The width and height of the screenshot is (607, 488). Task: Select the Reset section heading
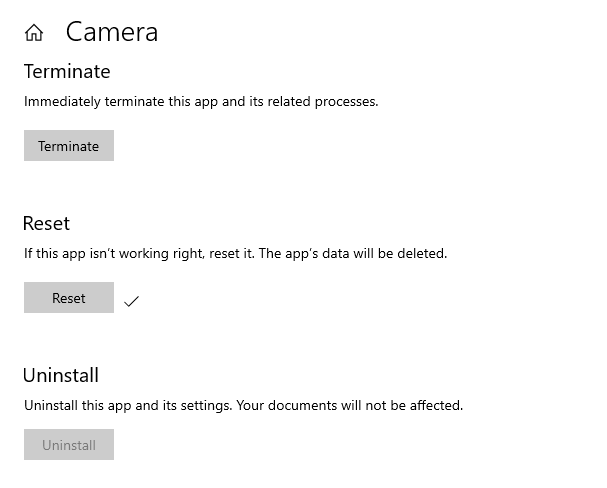tap(46, 224)
